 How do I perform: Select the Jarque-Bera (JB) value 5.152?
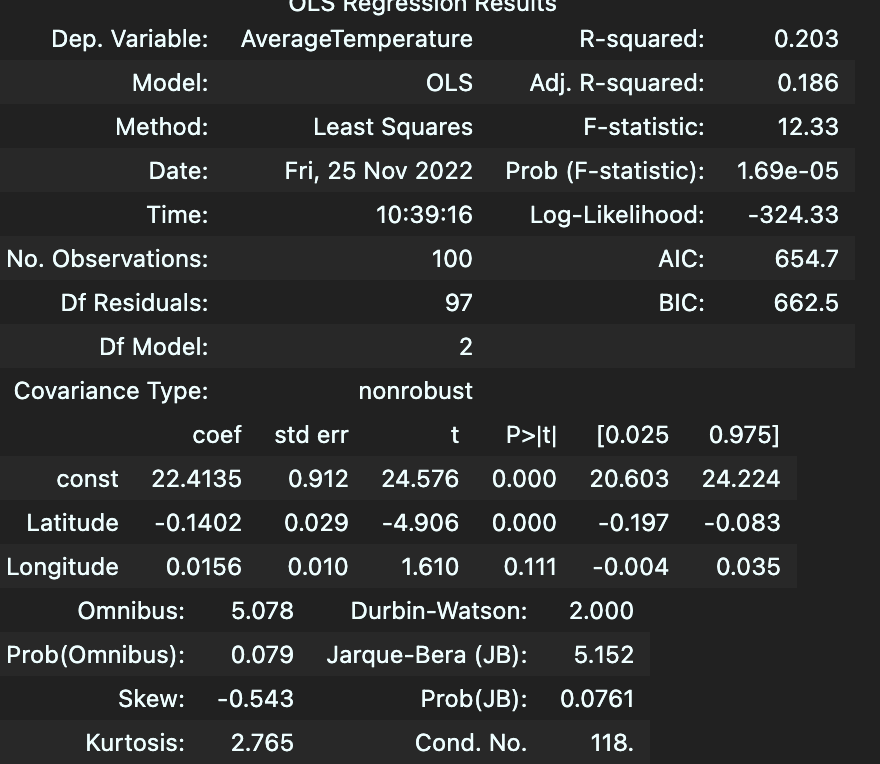tap(603, 655)
